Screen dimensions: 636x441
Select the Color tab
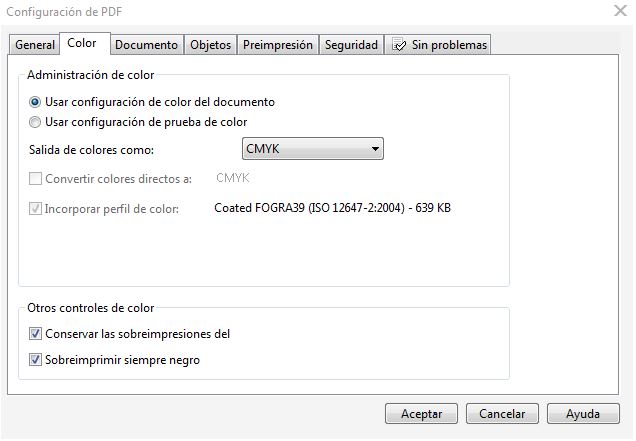[82, 43]
